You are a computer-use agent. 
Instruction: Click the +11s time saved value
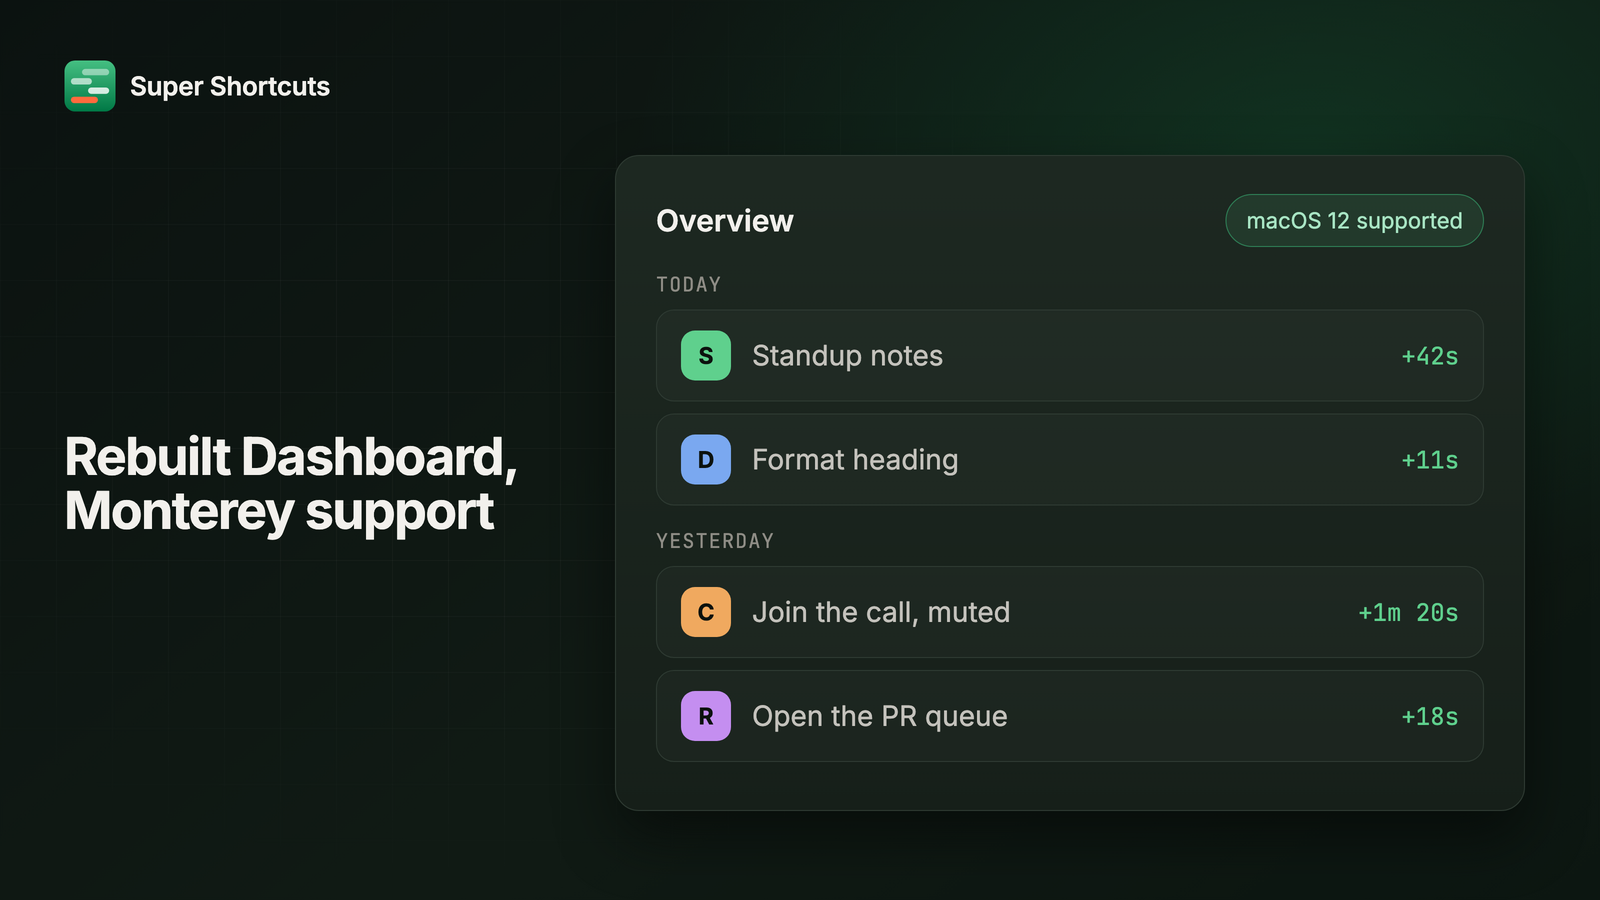coord(1430,460)
